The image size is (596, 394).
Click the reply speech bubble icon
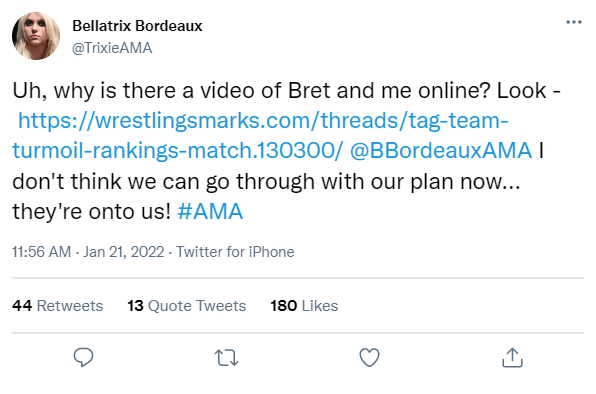83,357
